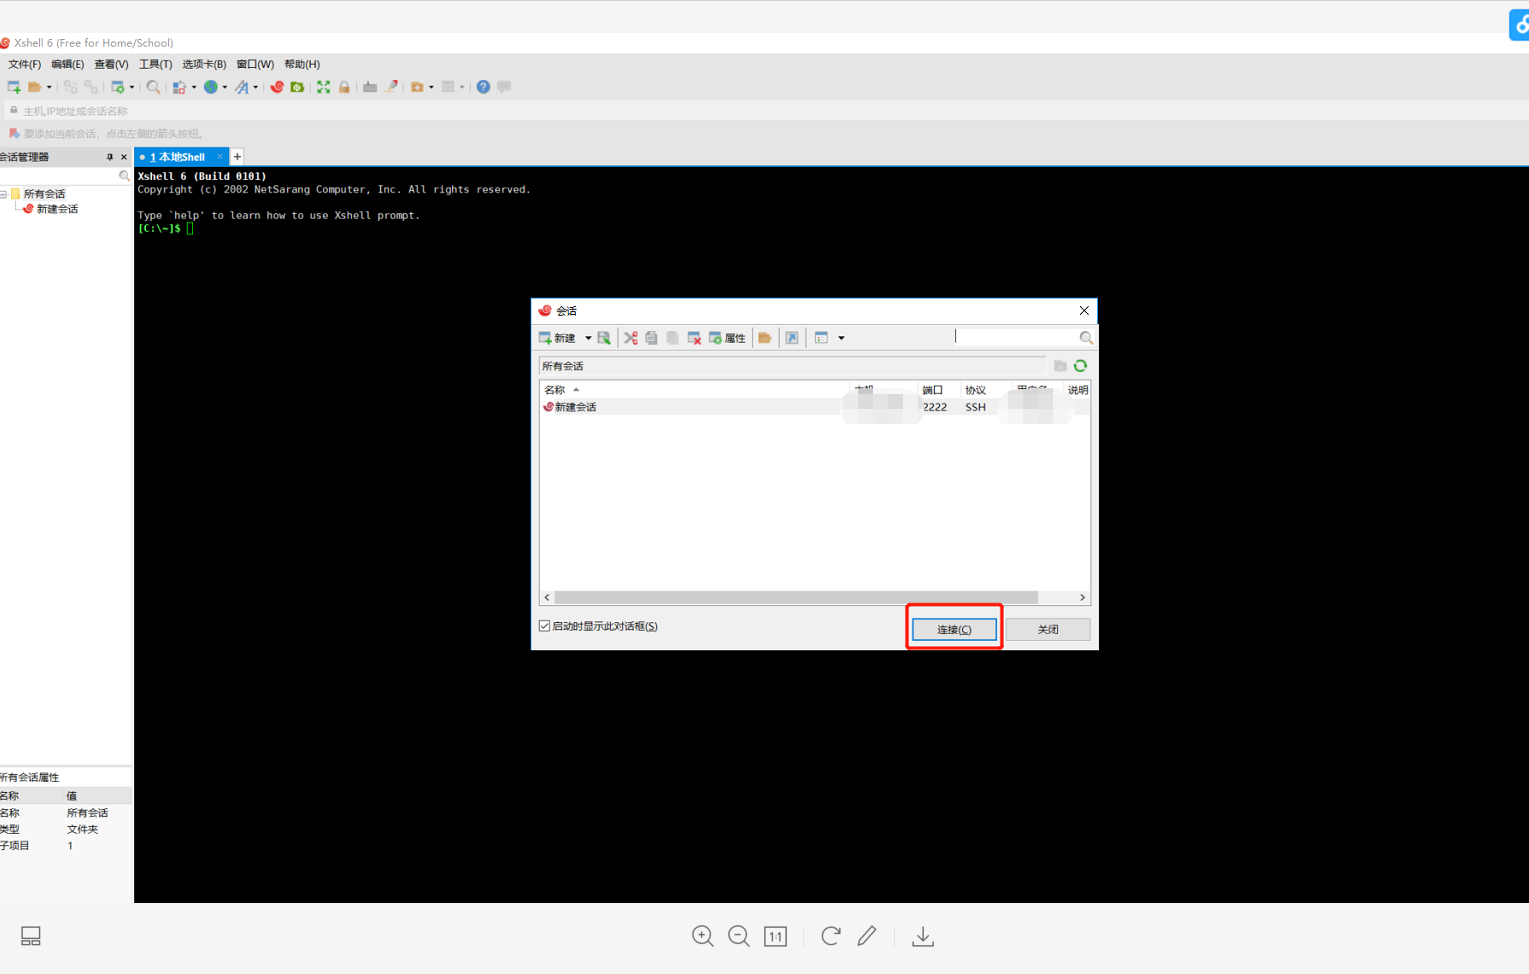Click the 关闭 button in sessions dialog
1529x974 pixels.
(x=1048, y=629)
